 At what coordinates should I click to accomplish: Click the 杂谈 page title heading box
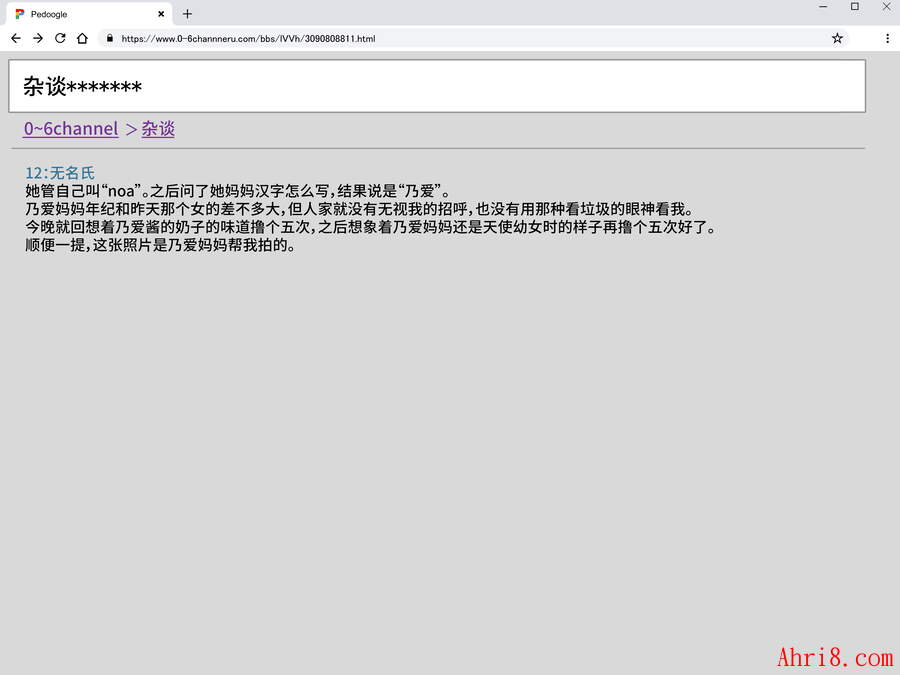[x=436, y=86]
